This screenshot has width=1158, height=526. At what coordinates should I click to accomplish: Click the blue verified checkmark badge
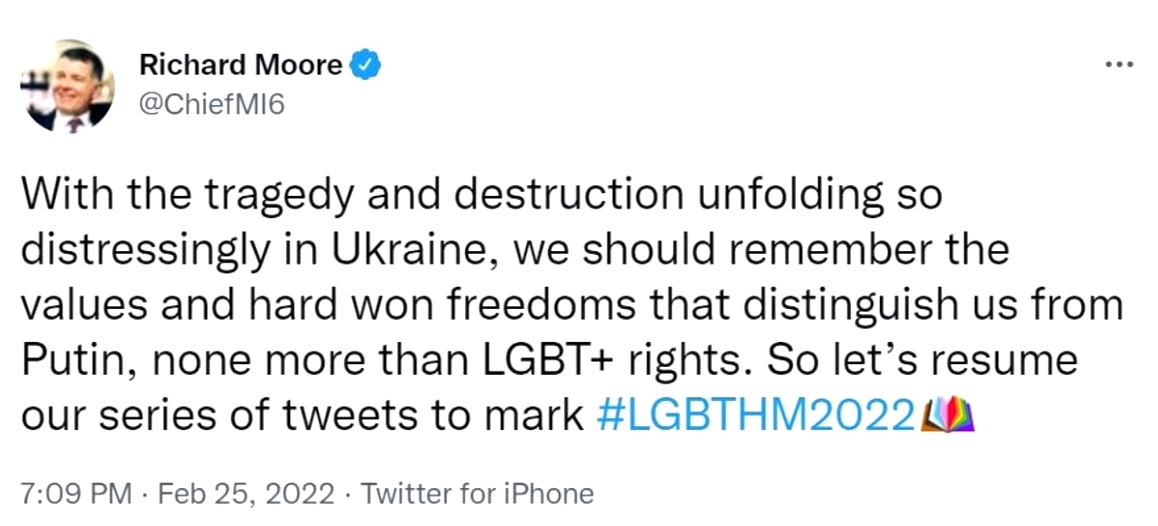(x=365, y=66)
